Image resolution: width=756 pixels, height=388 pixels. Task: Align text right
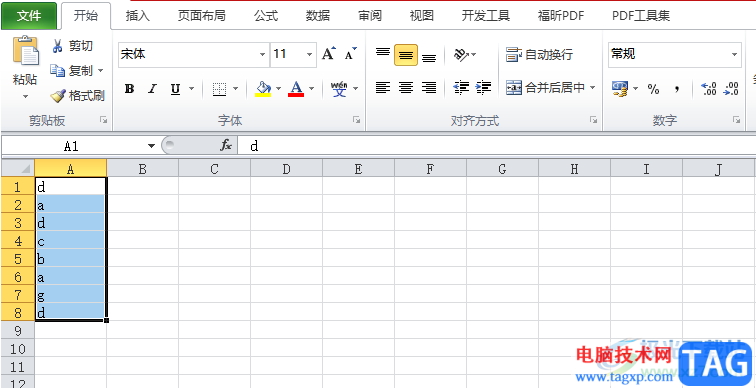tap(429, 88)
